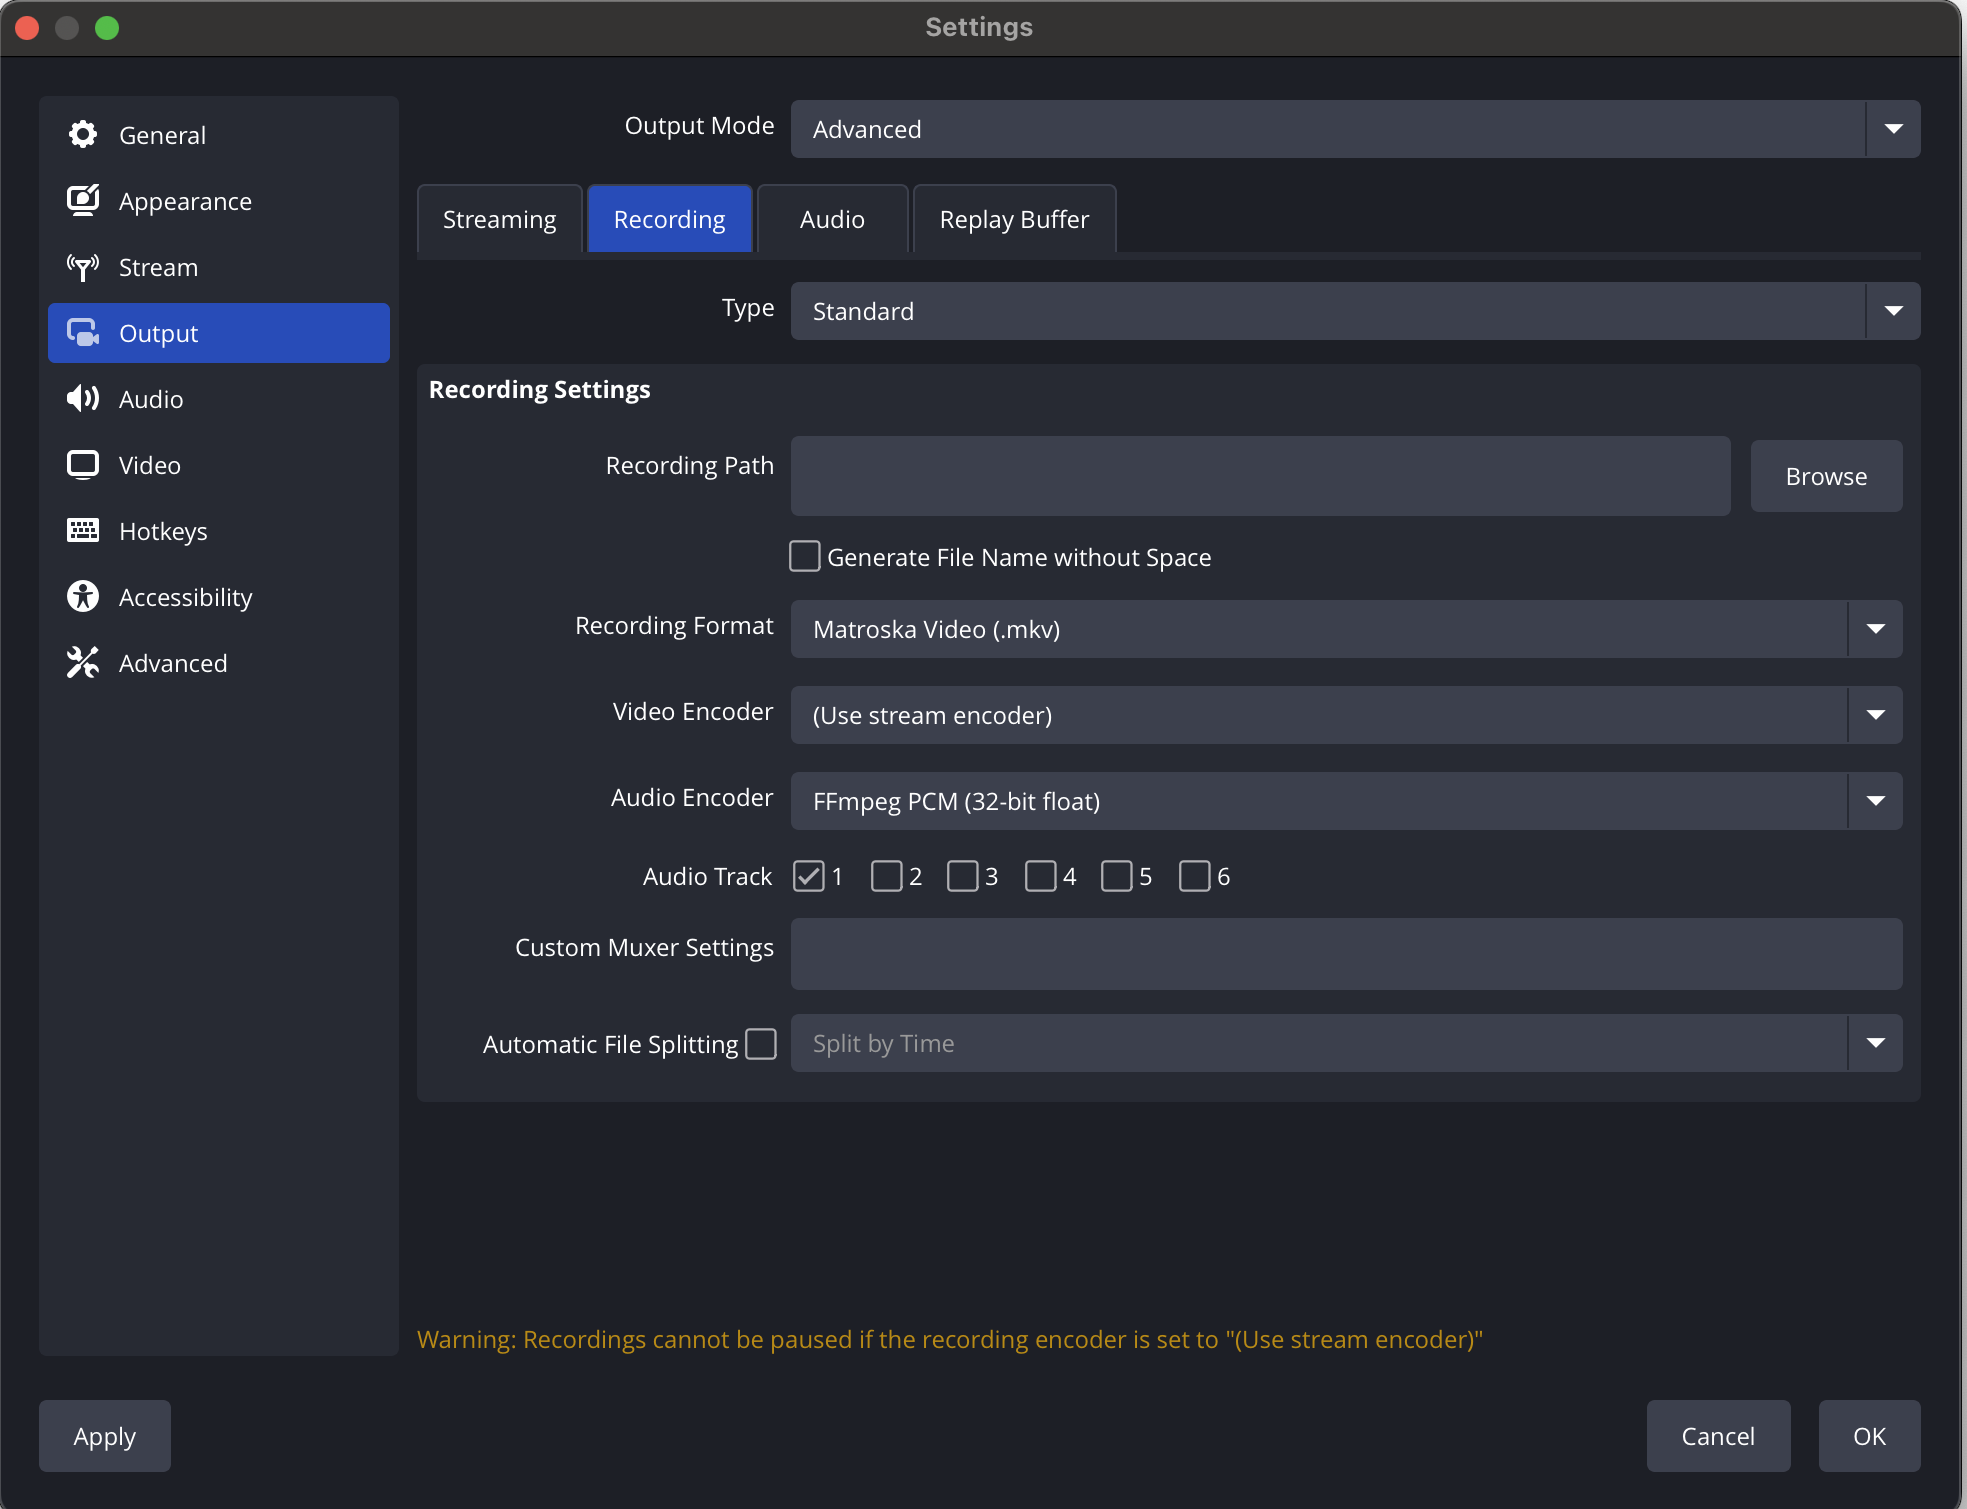Click the Settings window title
Image resolution: width=1967 pixels, height=1509 pixels.
pyautogui.click(x=979, y=27)
